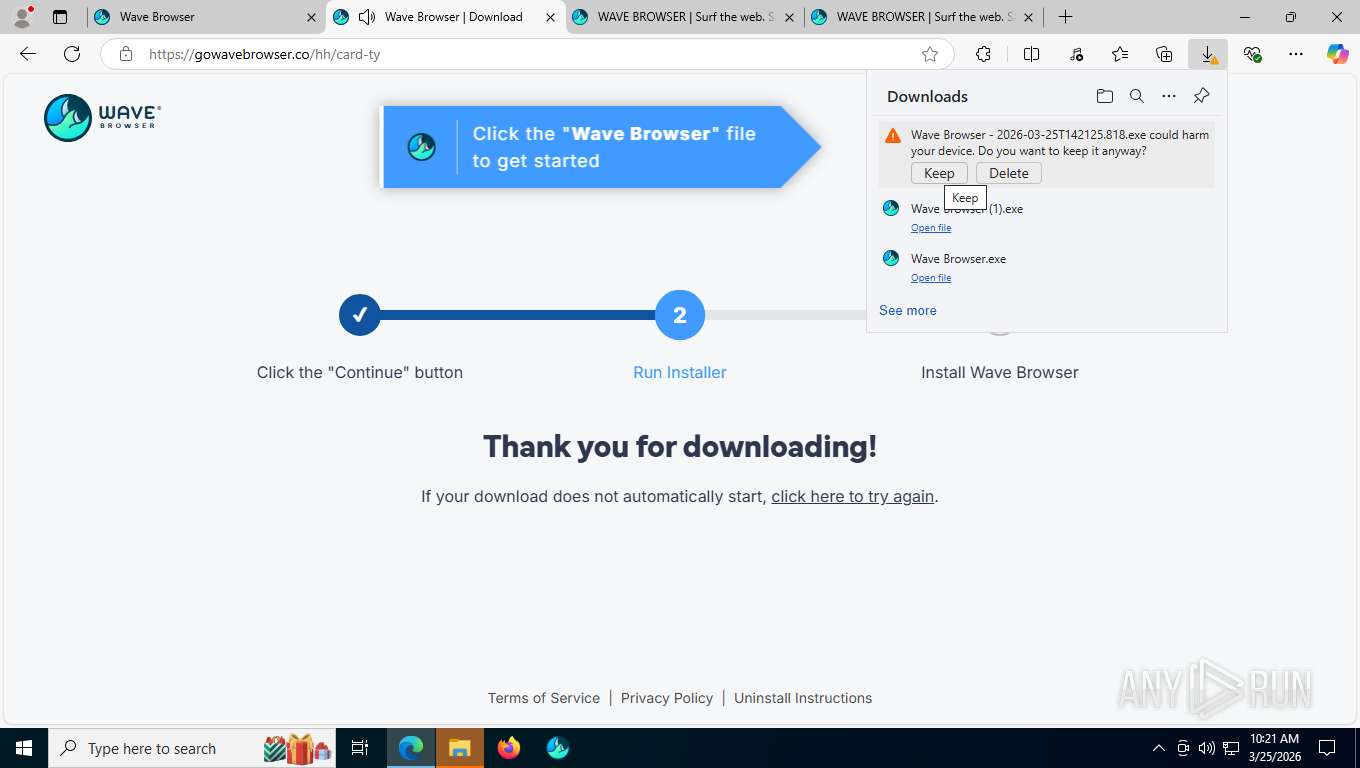Switch to third tab, WAVE BROWSER Surf the web
The image size is (1360, 768).
[x=684, y=17]
